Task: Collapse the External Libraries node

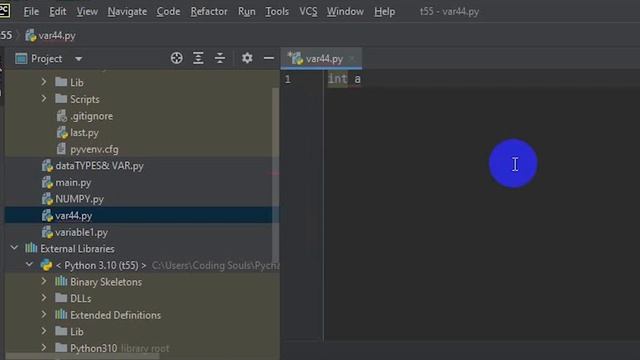Action: pyautogui.click(x=14, y=248)
